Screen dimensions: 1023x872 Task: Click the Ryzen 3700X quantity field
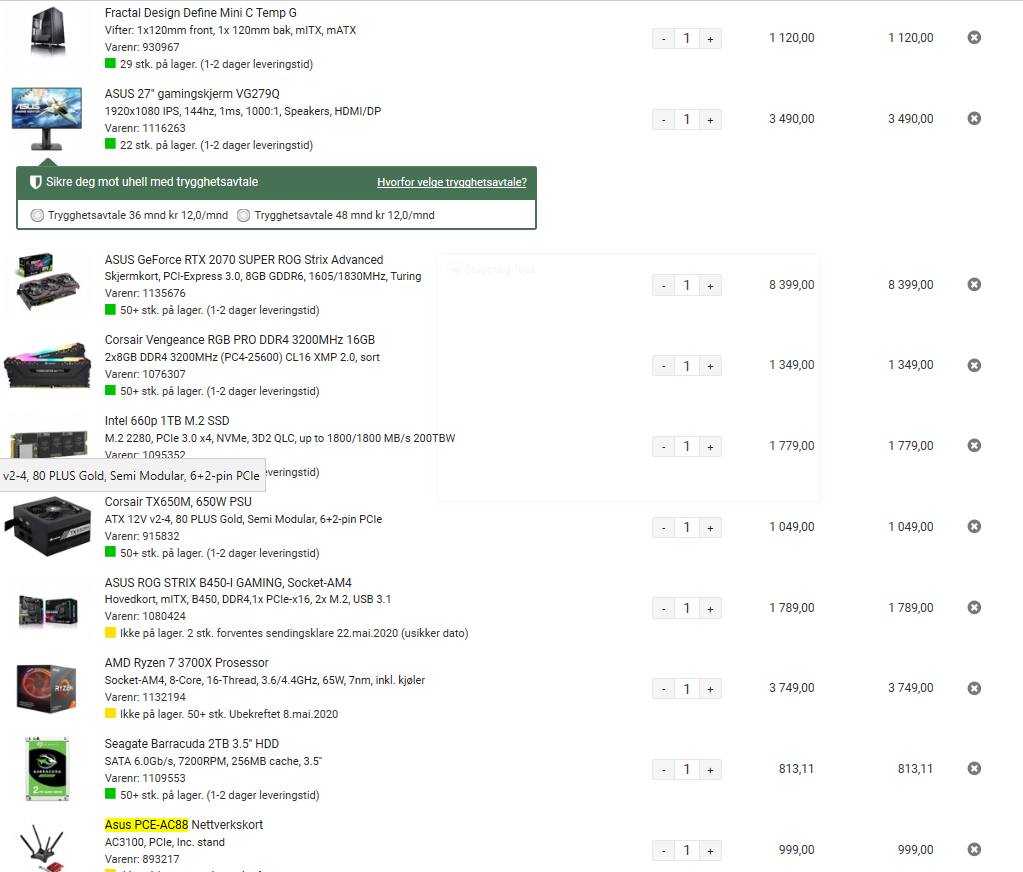point(687,689)
